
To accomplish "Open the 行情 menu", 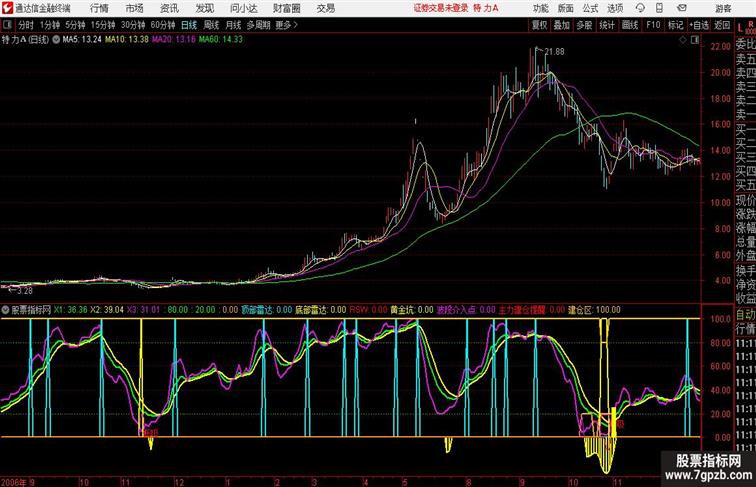I will tap(99, 8).
